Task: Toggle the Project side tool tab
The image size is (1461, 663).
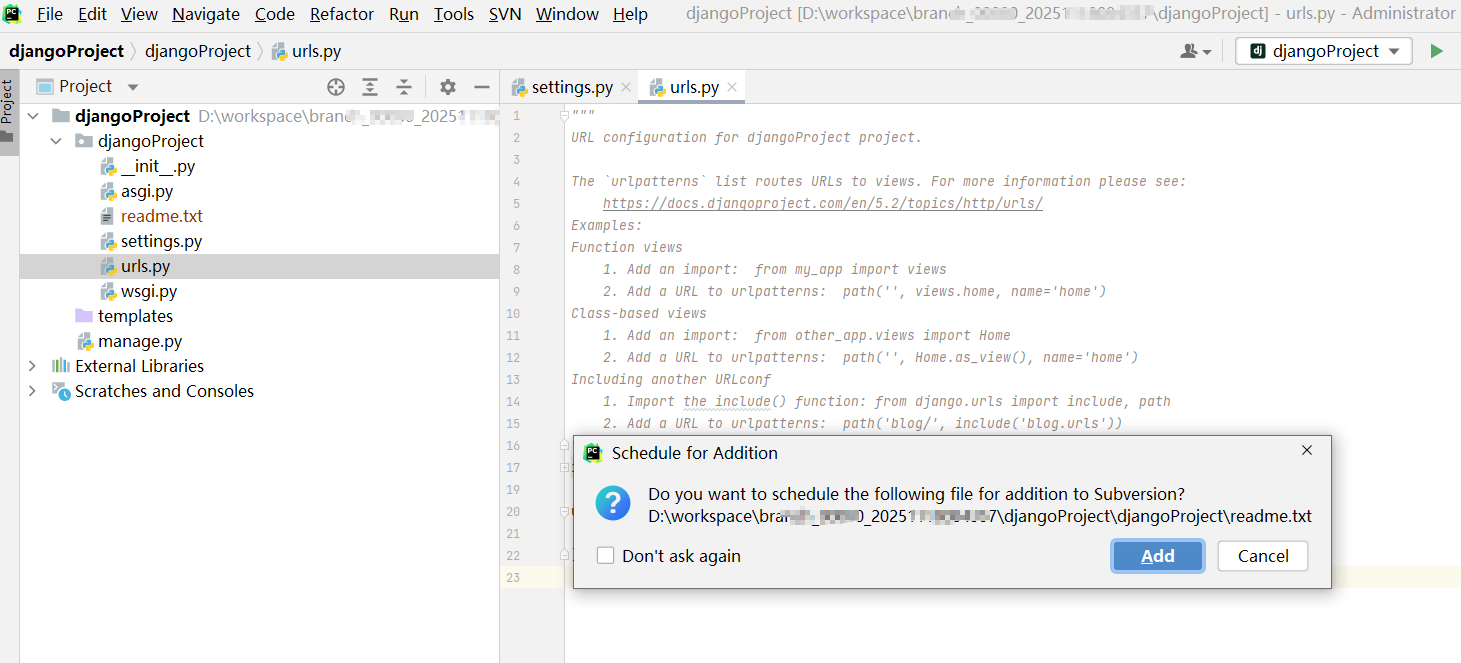Action: coord(8,112)
